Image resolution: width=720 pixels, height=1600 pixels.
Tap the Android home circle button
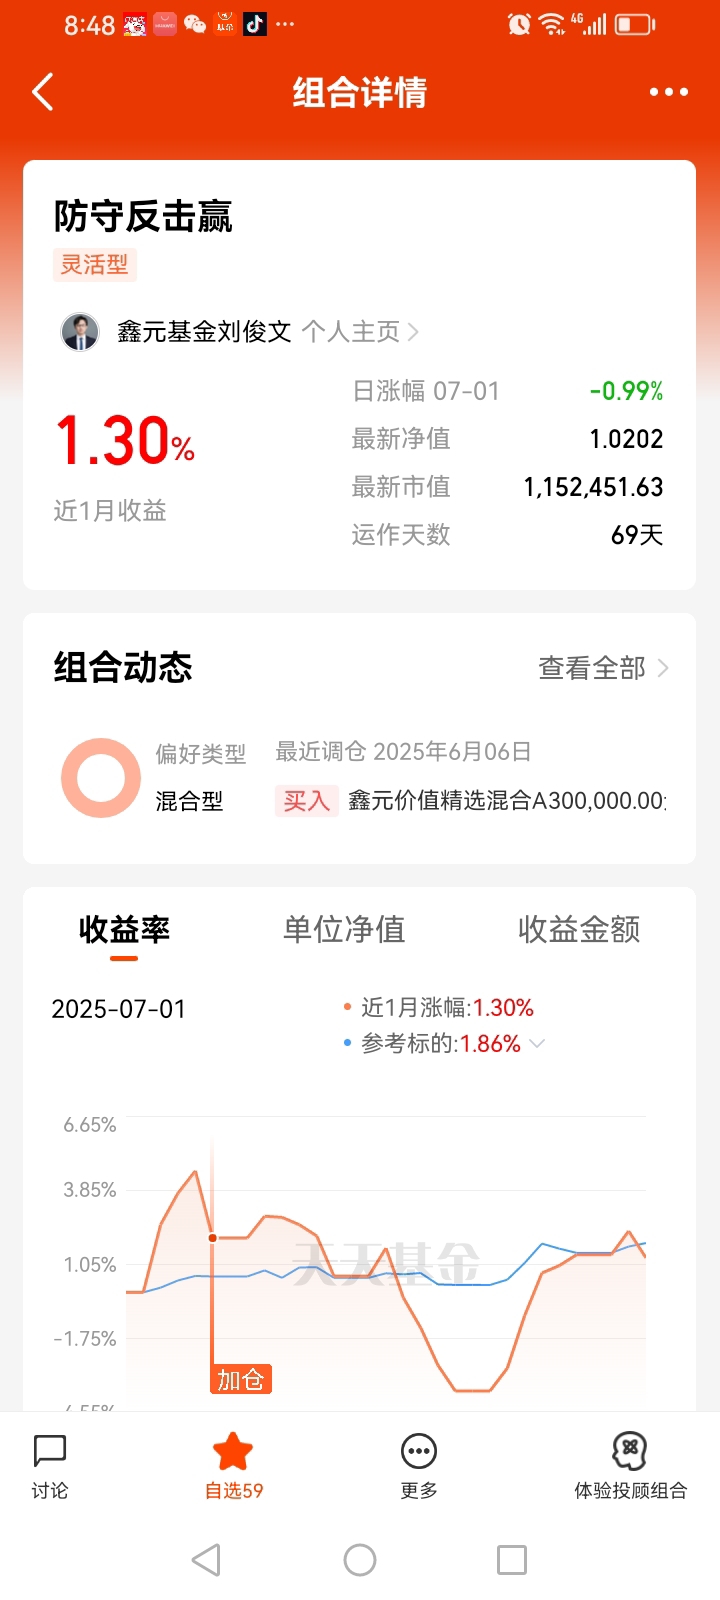360,1560
